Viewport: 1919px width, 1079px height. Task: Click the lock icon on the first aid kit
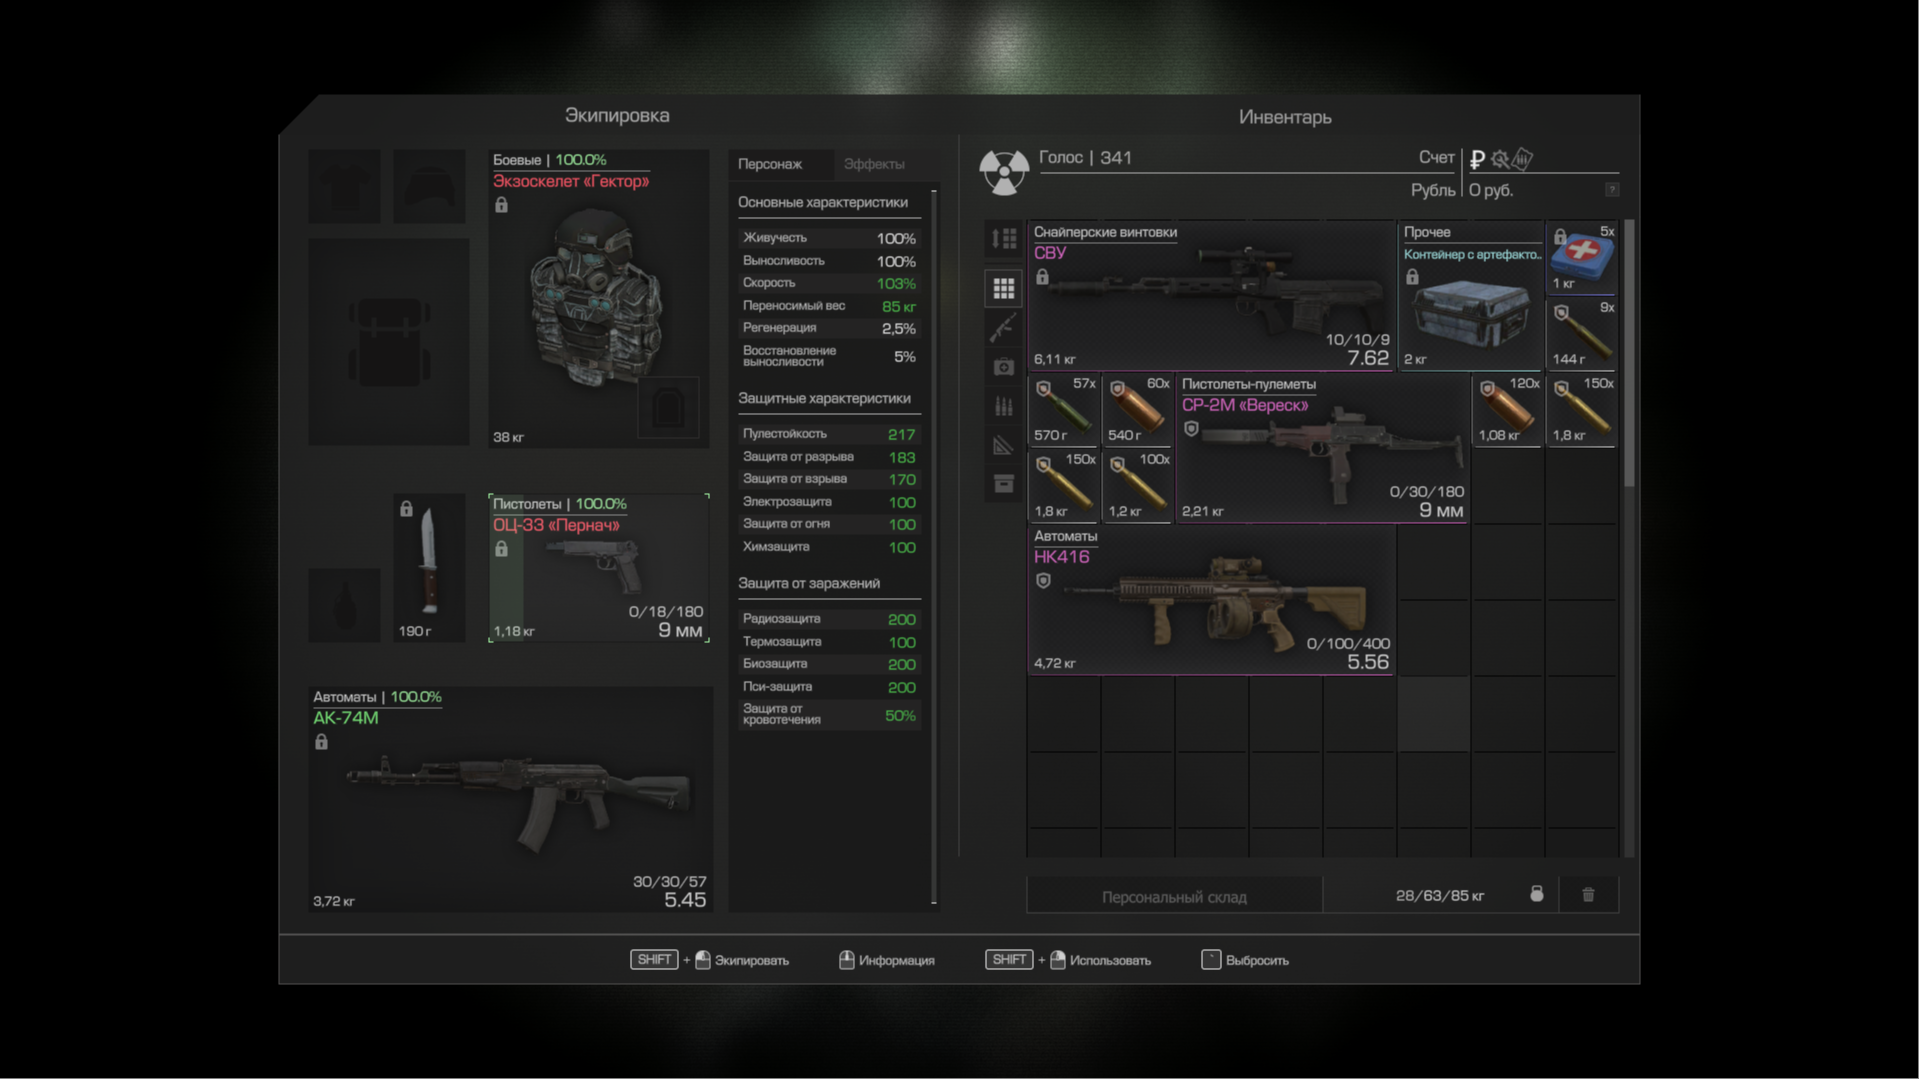point(1560,237)
